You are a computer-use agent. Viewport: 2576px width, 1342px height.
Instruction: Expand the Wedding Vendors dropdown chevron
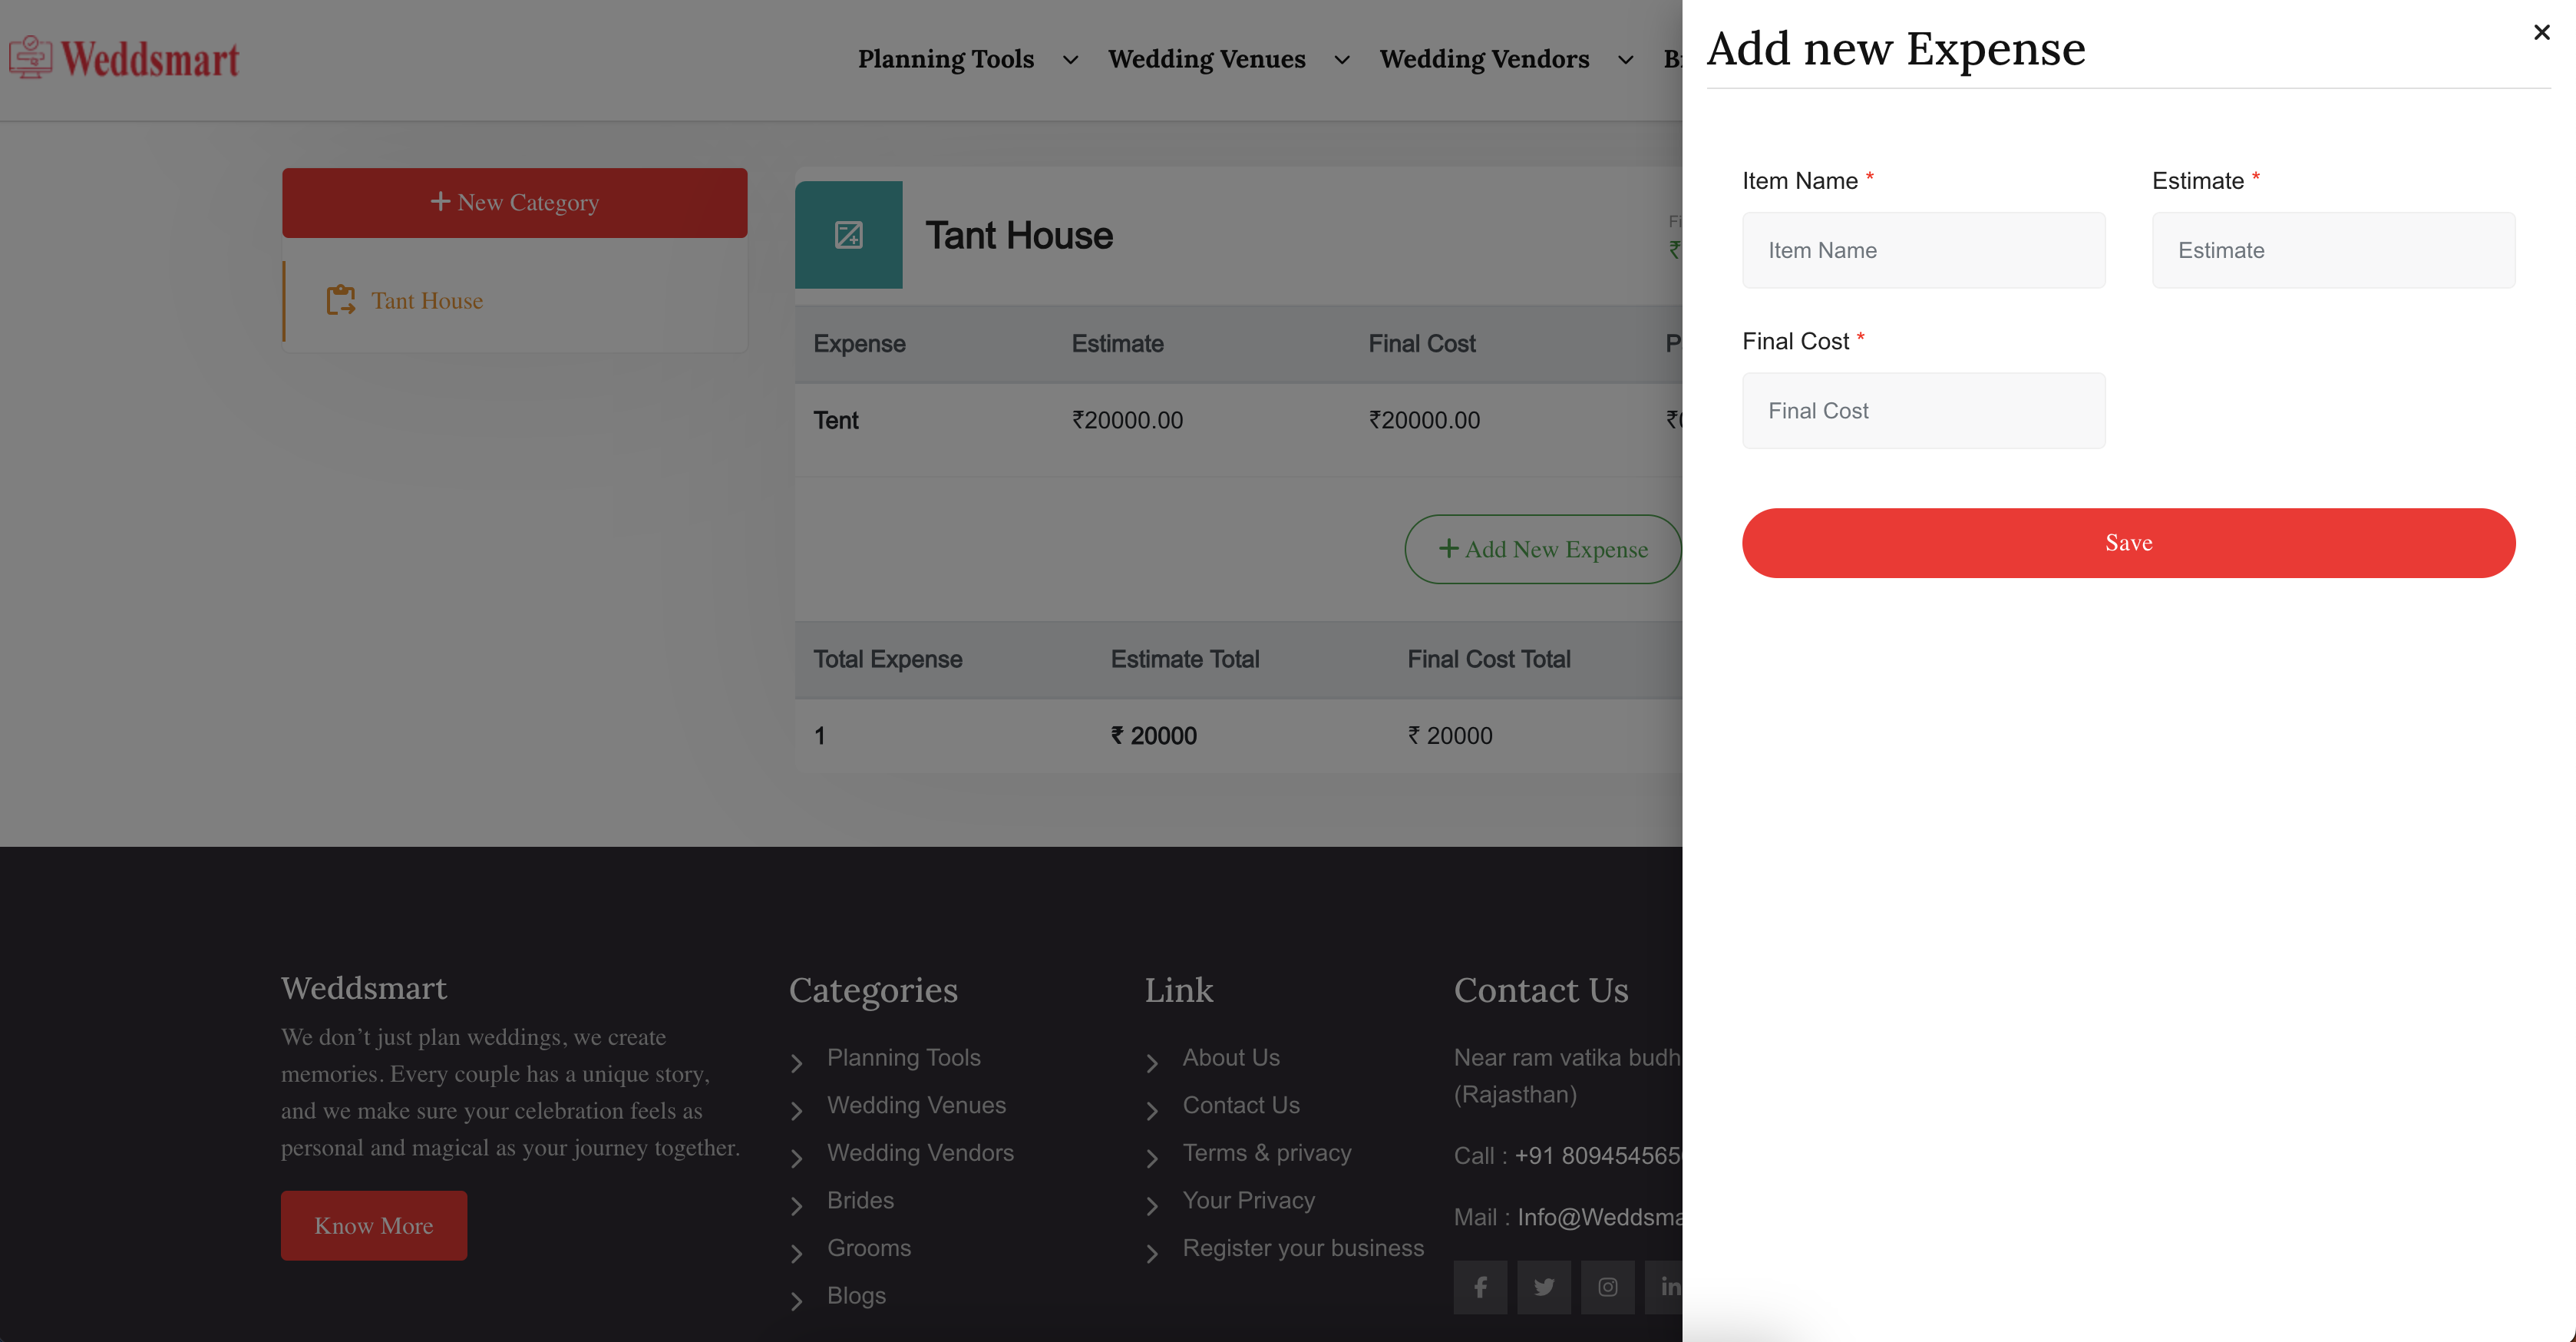point(1626,60)
